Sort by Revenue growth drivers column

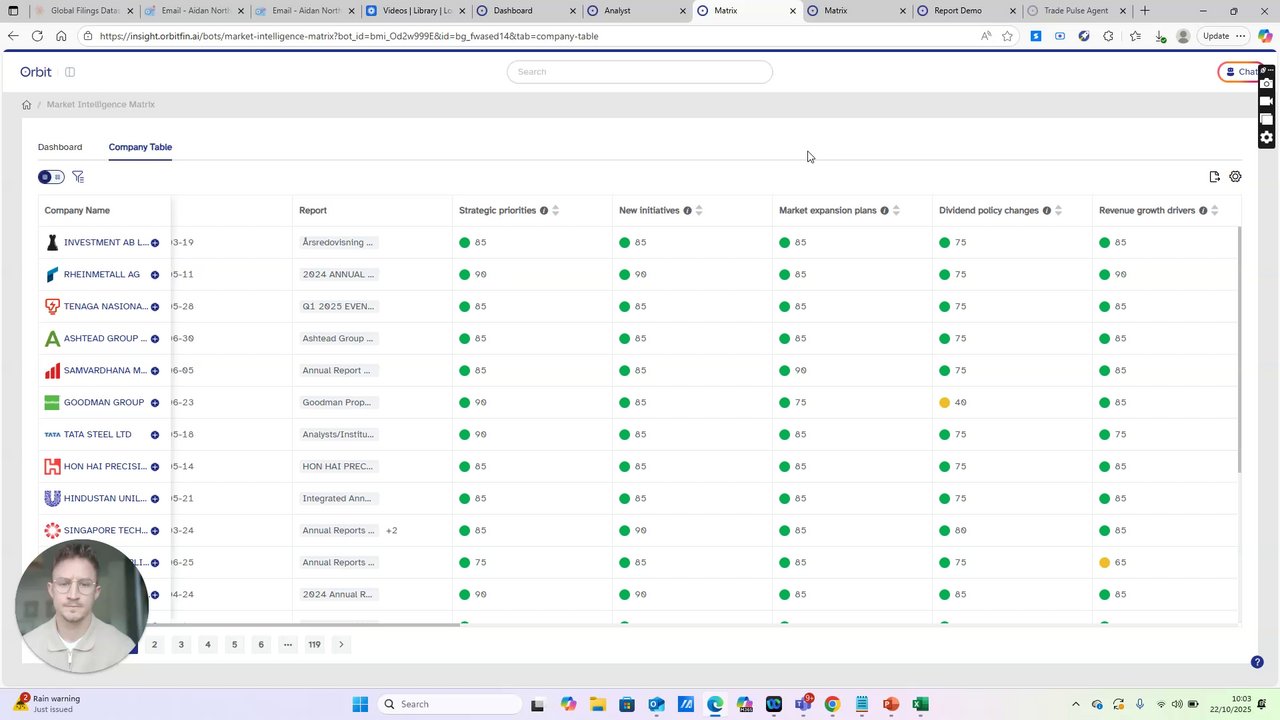coord(1215,211)
